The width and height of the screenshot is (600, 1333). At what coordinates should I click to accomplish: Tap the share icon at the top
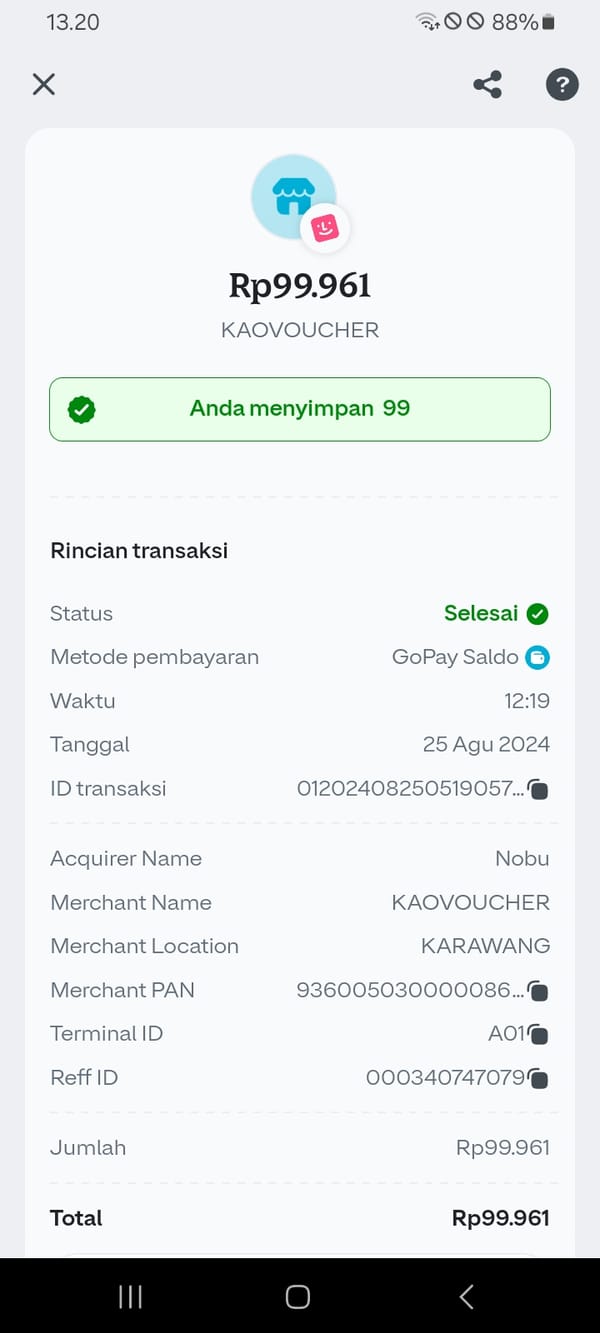pos(486,85)
